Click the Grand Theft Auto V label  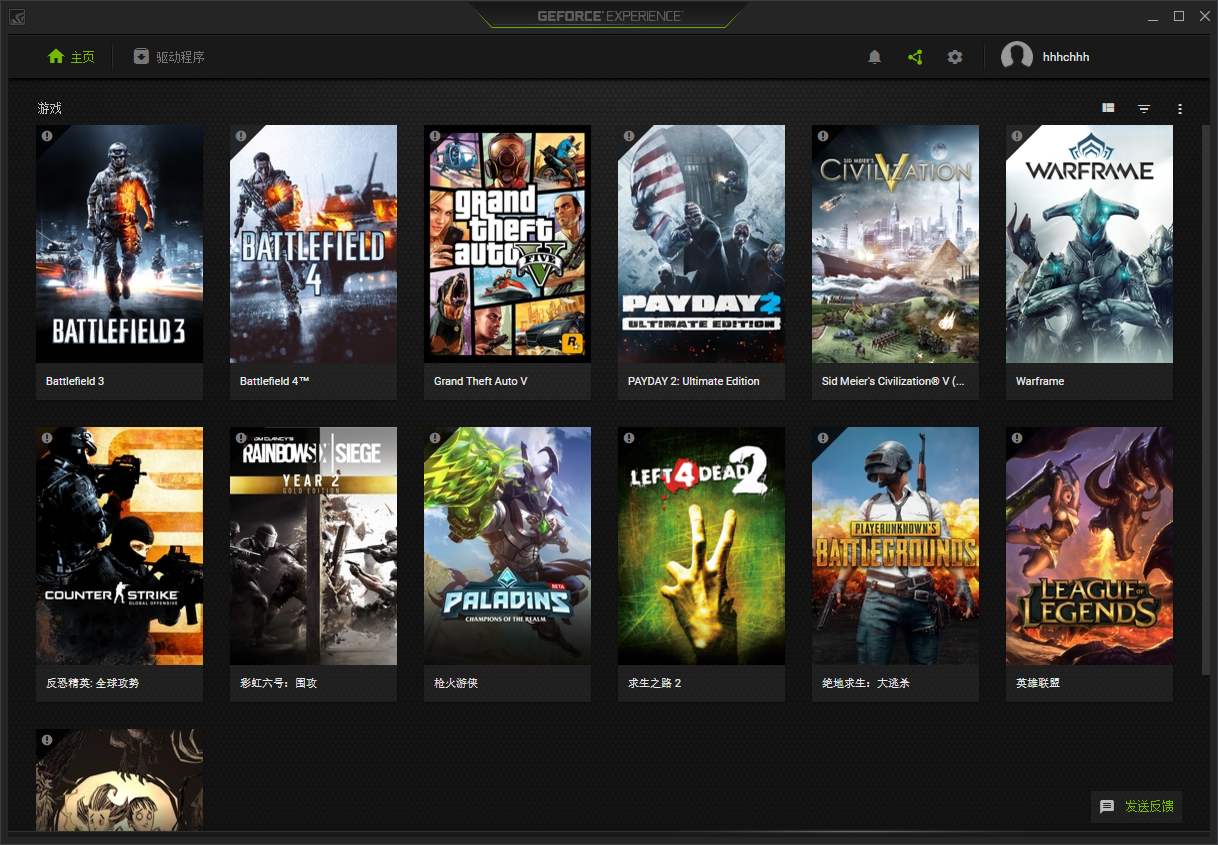coord(480,381)
